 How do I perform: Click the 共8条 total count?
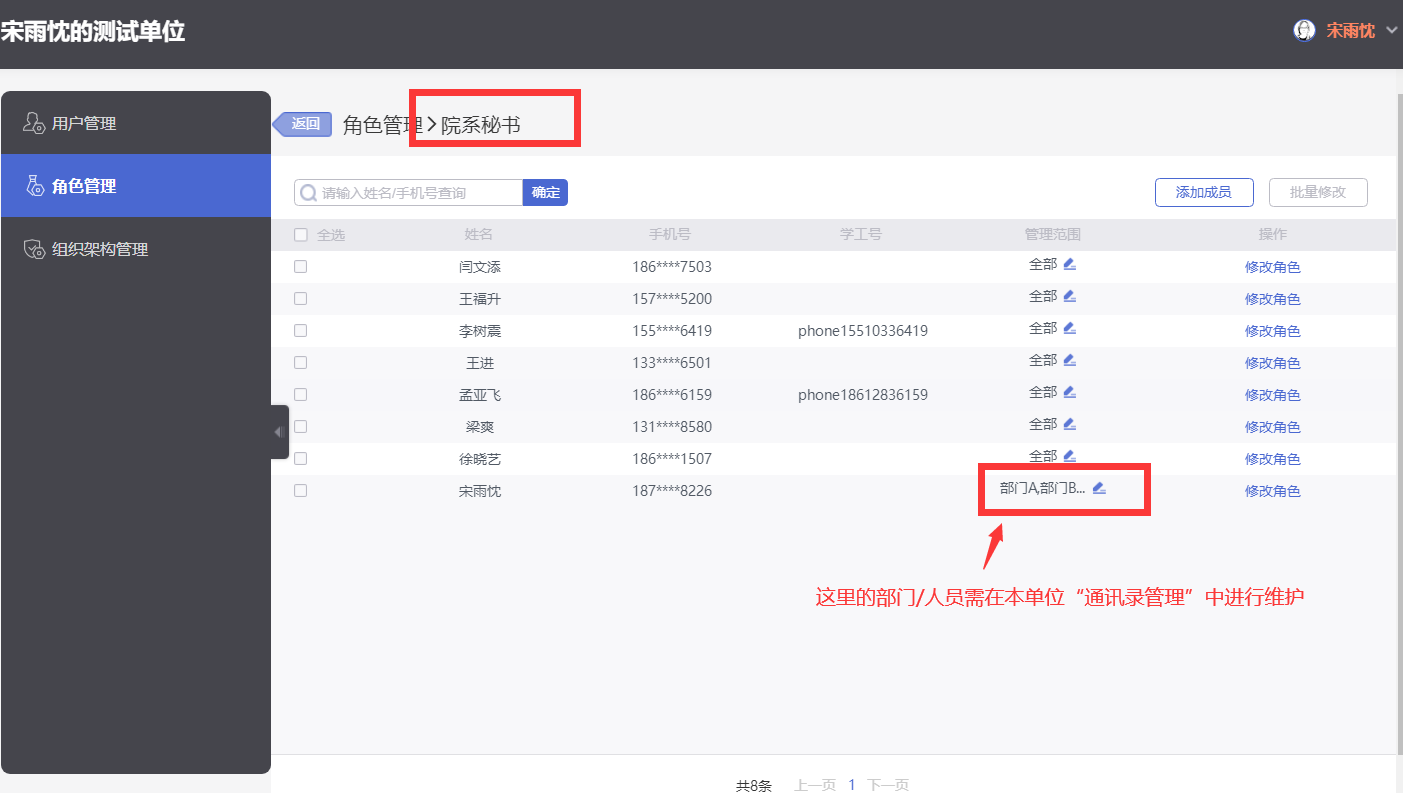click(754, 785)
